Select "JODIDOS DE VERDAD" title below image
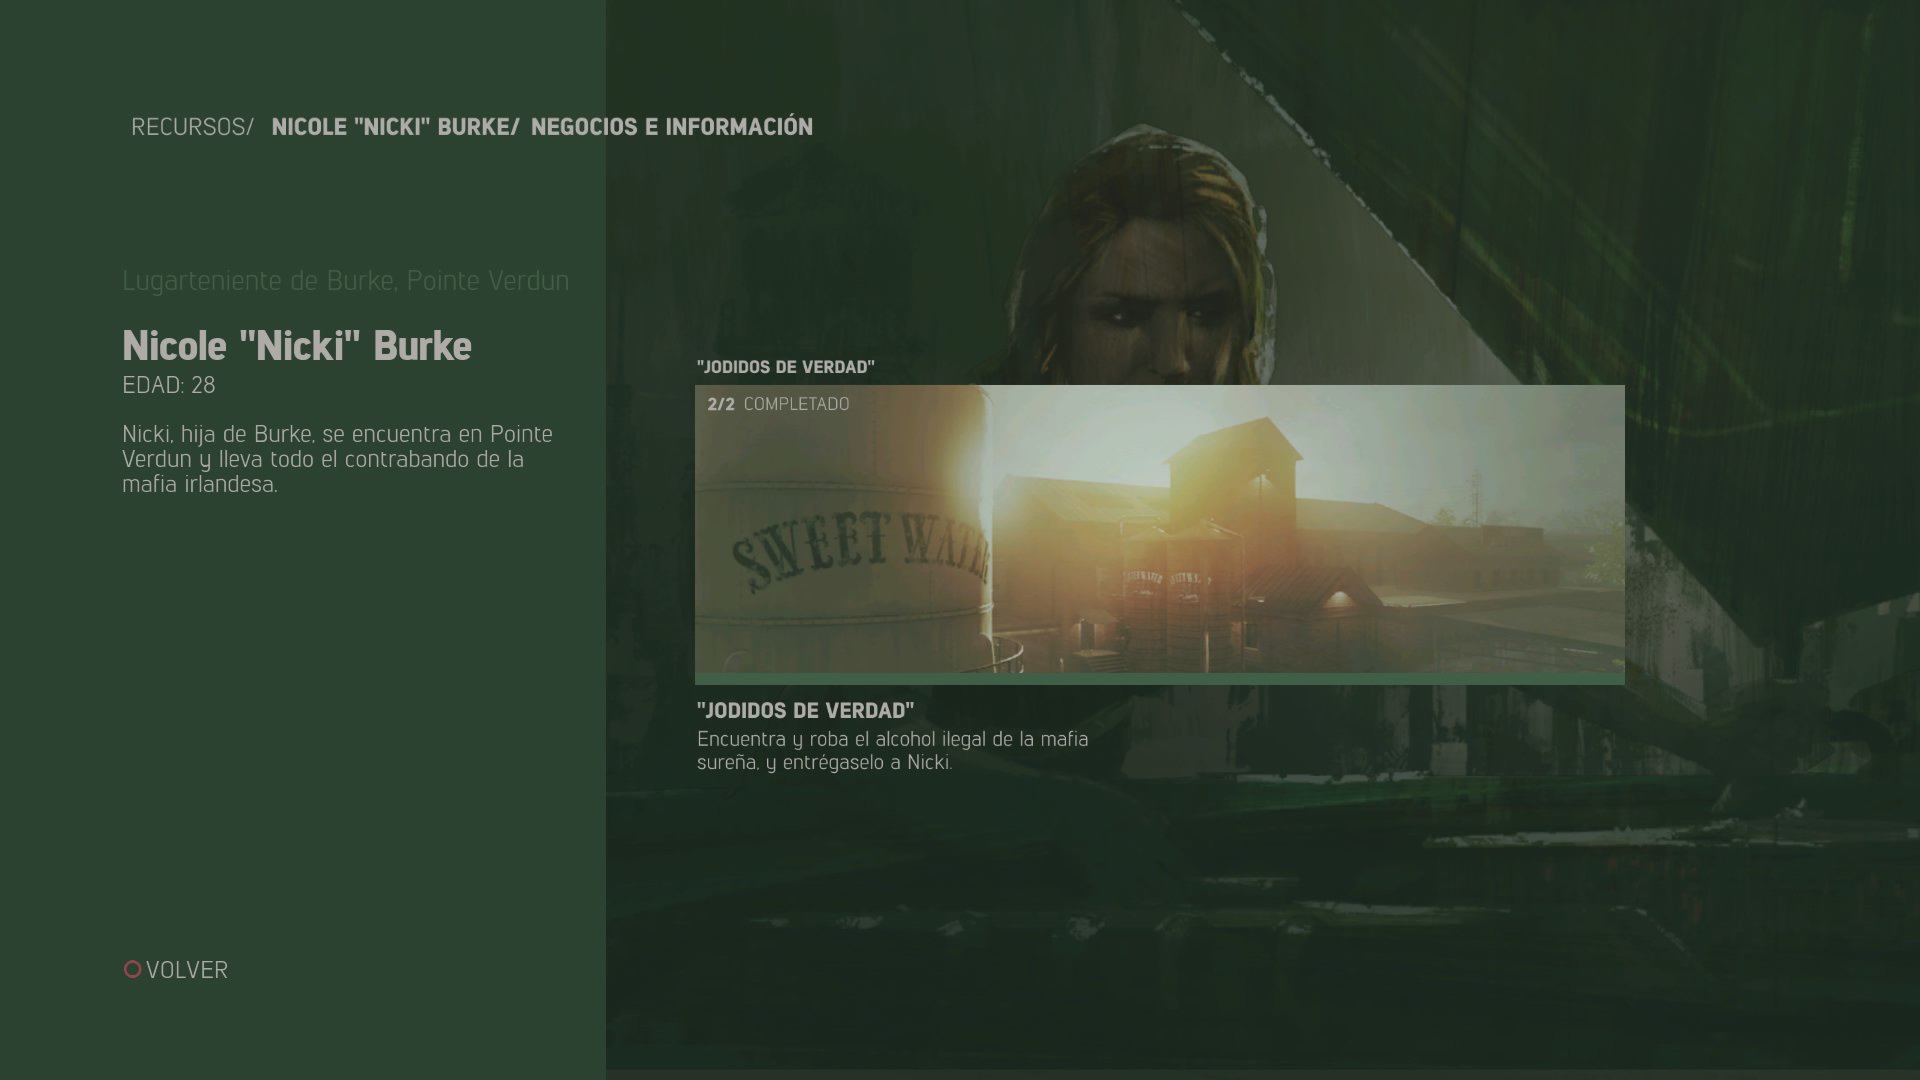Screen dimensions: 1920x1080 pos(805,710)
